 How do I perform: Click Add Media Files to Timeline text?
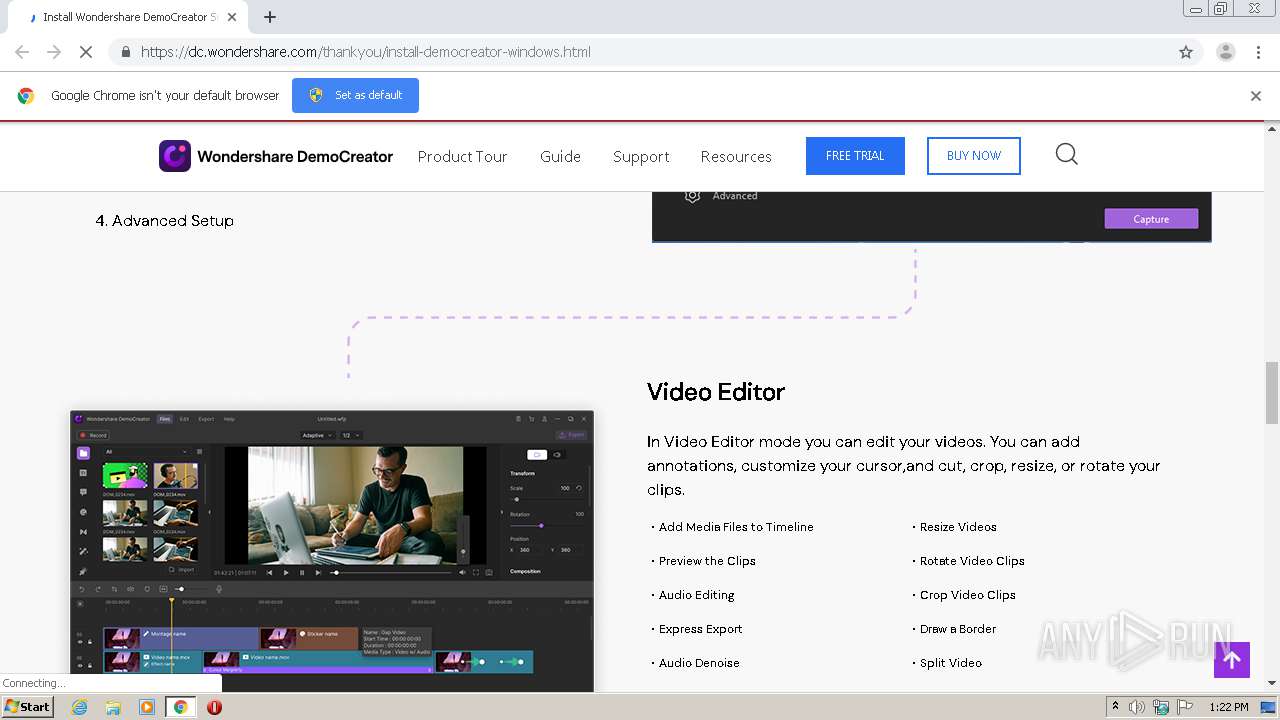pos(736,527)
